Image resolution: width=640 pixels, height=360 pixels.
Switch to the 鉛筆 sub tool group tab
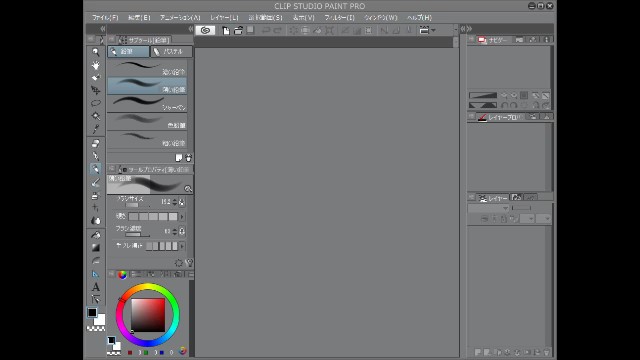point(129,51)
